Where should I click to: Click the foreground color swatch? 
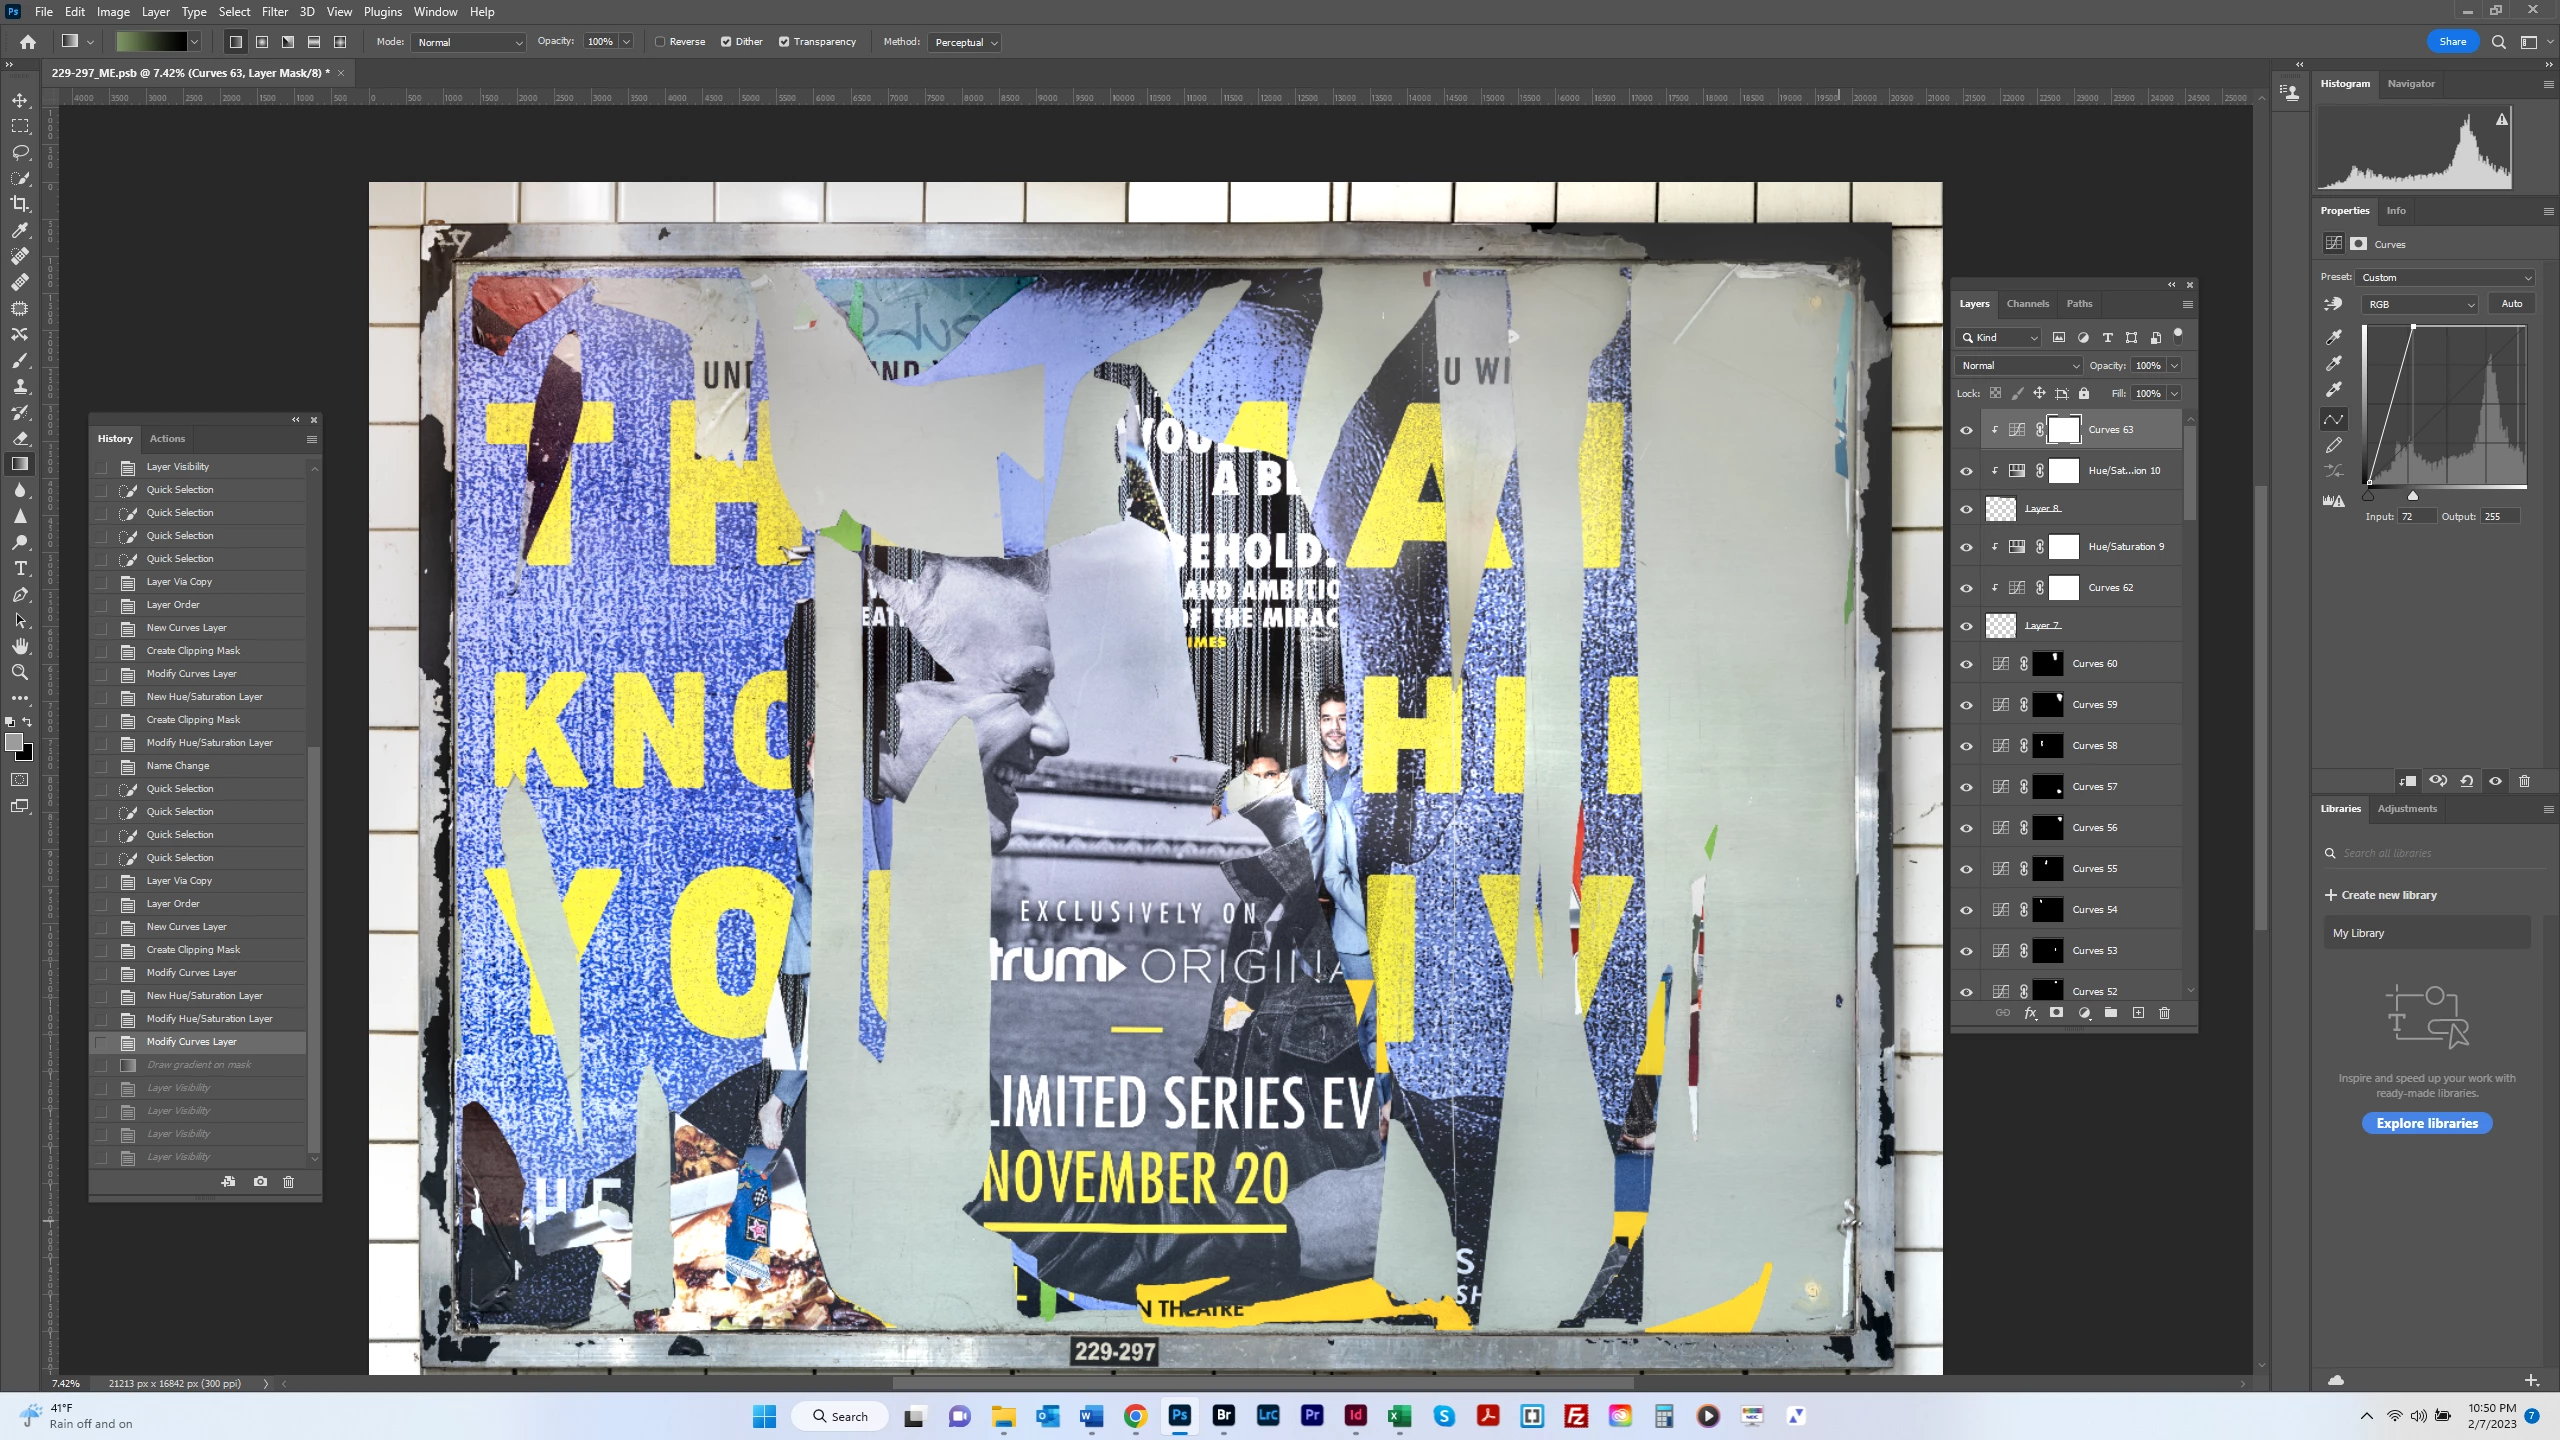[x=14, y=742]
